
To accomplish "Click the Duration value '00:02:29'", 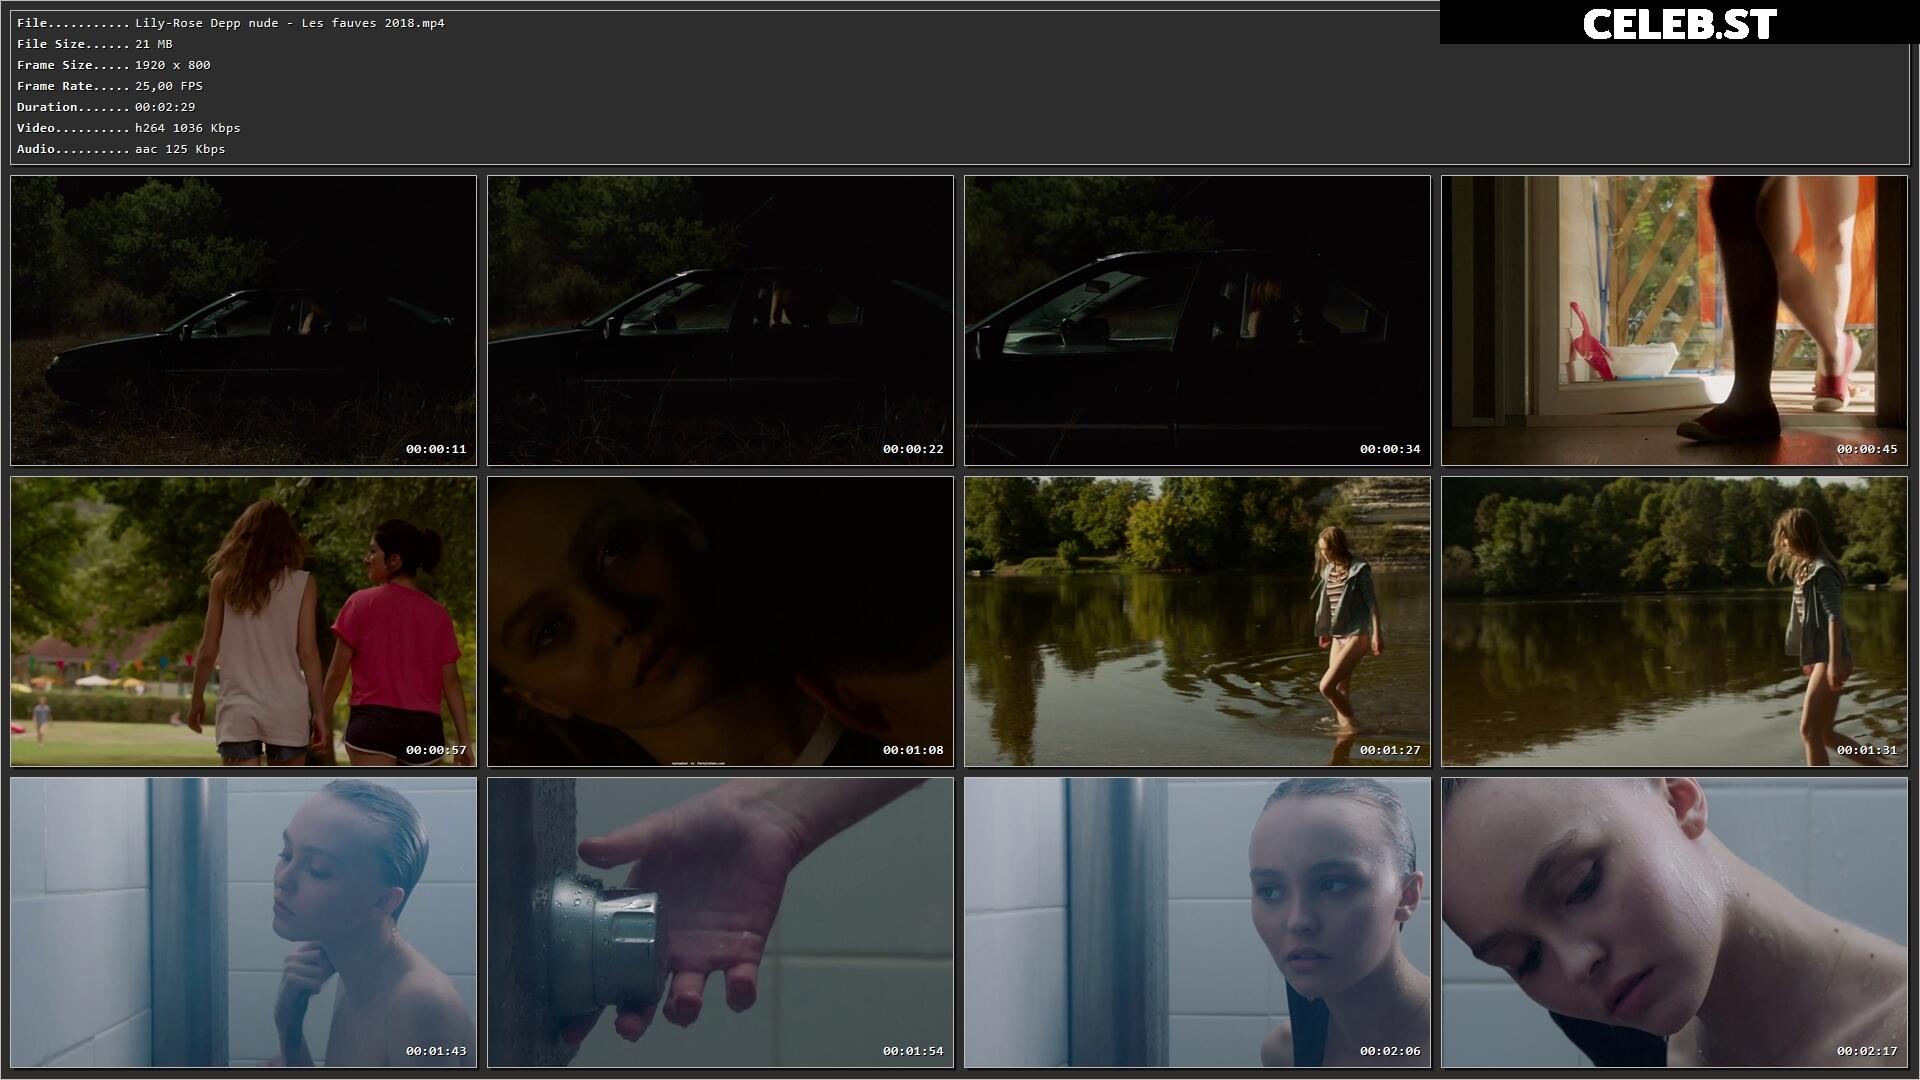I will (x=165, y=107).
